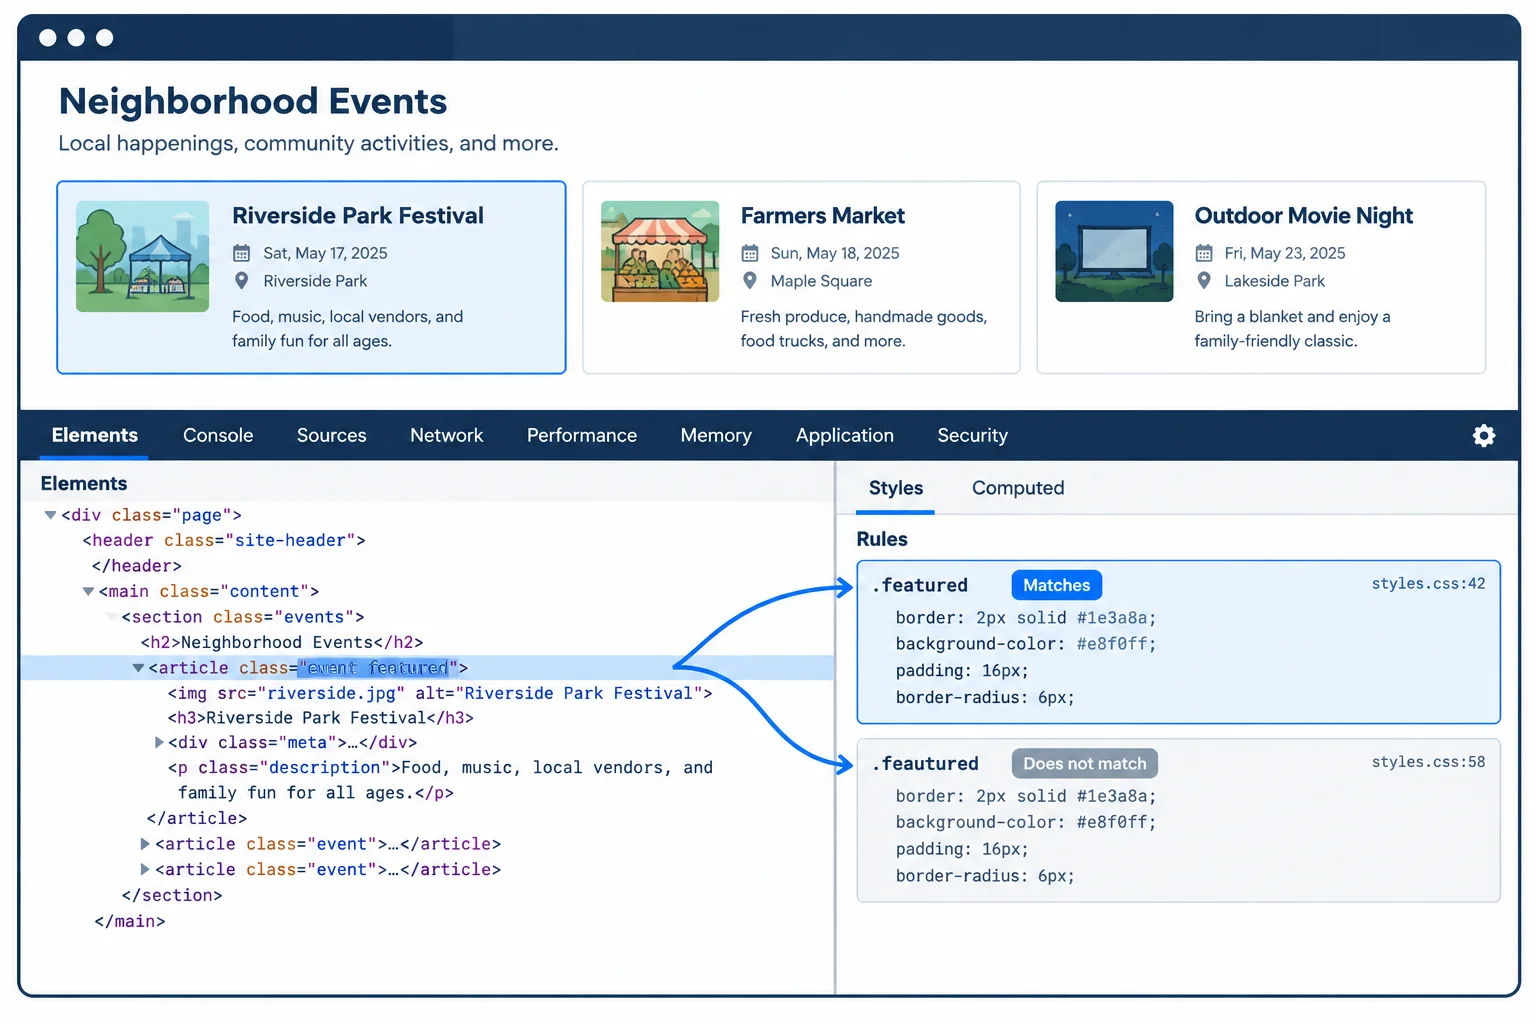Click the calendar icon beside Fri, May 23, 2025

coord(1204,253)
